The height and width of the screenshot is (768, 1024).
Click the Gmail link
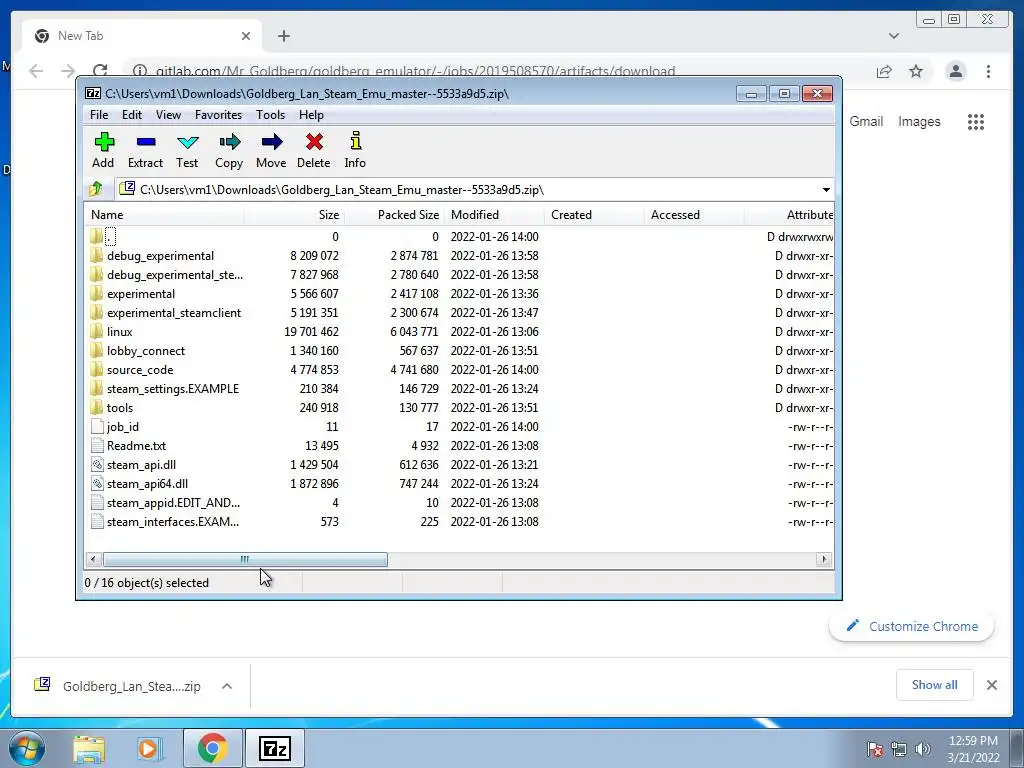point(866,121)
